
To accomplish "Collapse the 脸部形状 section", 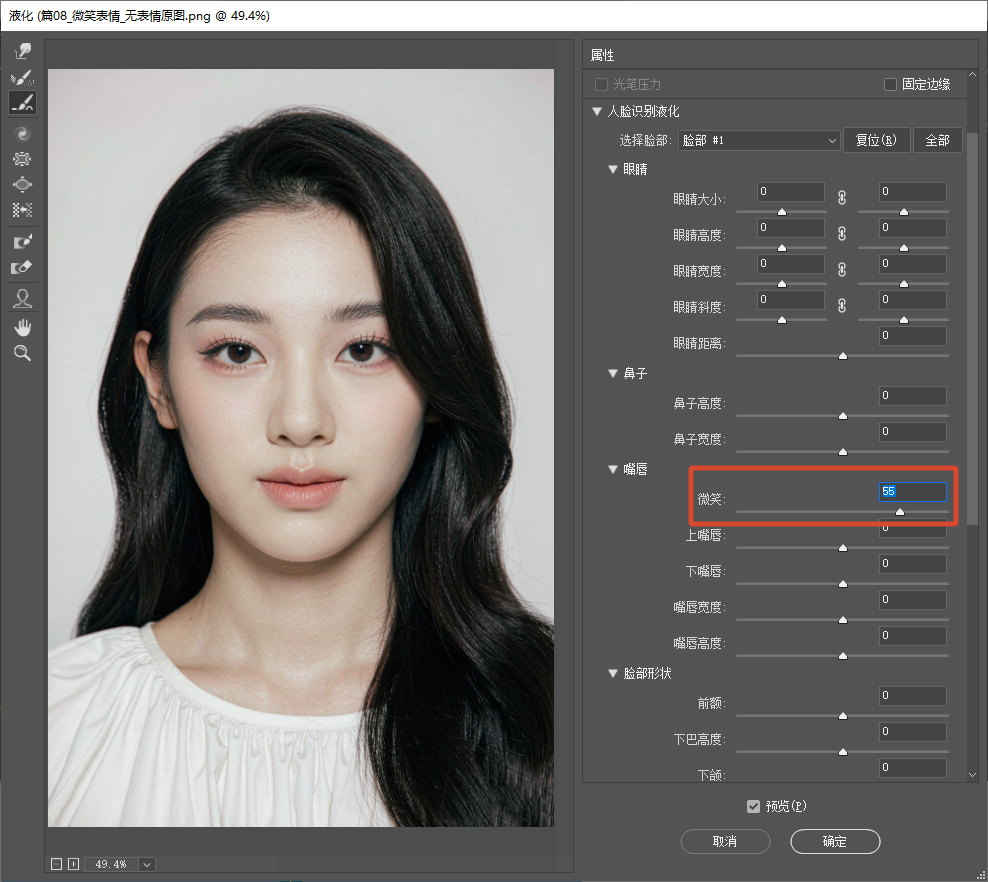I will click(612, 673).
